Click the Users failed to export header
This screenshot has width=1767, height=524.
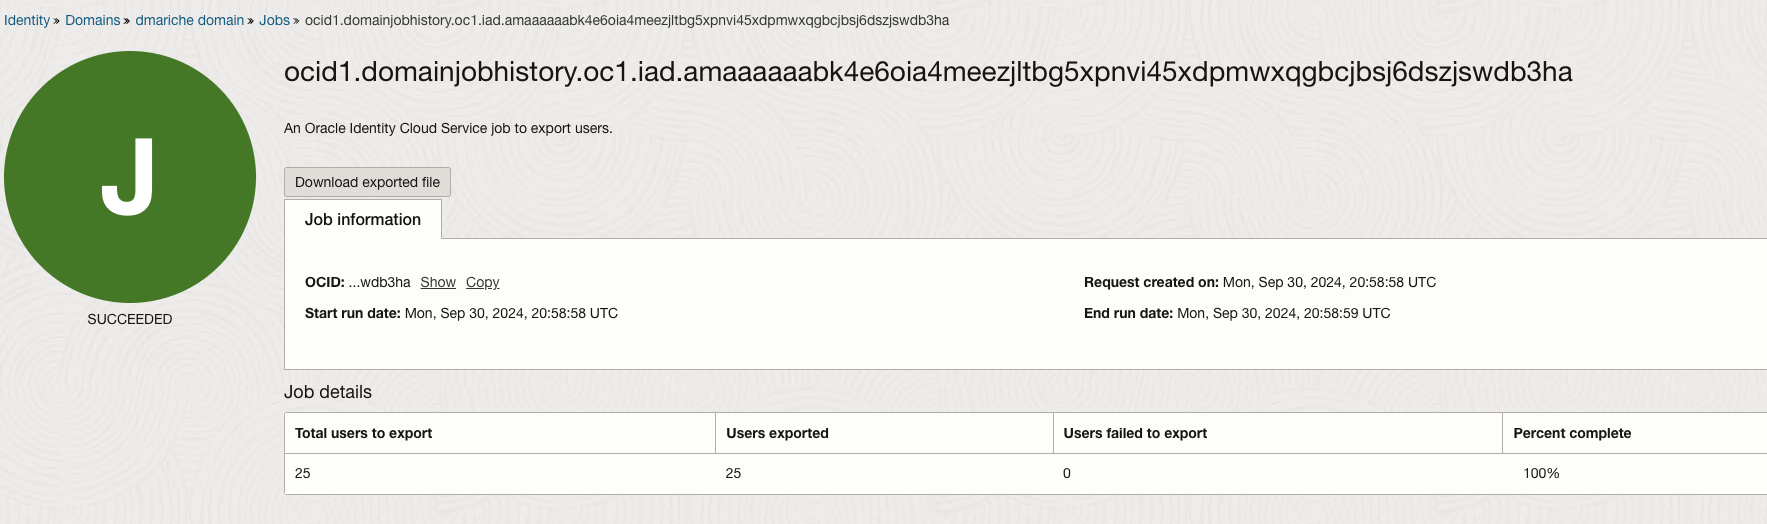click(x=1135, y=433)
